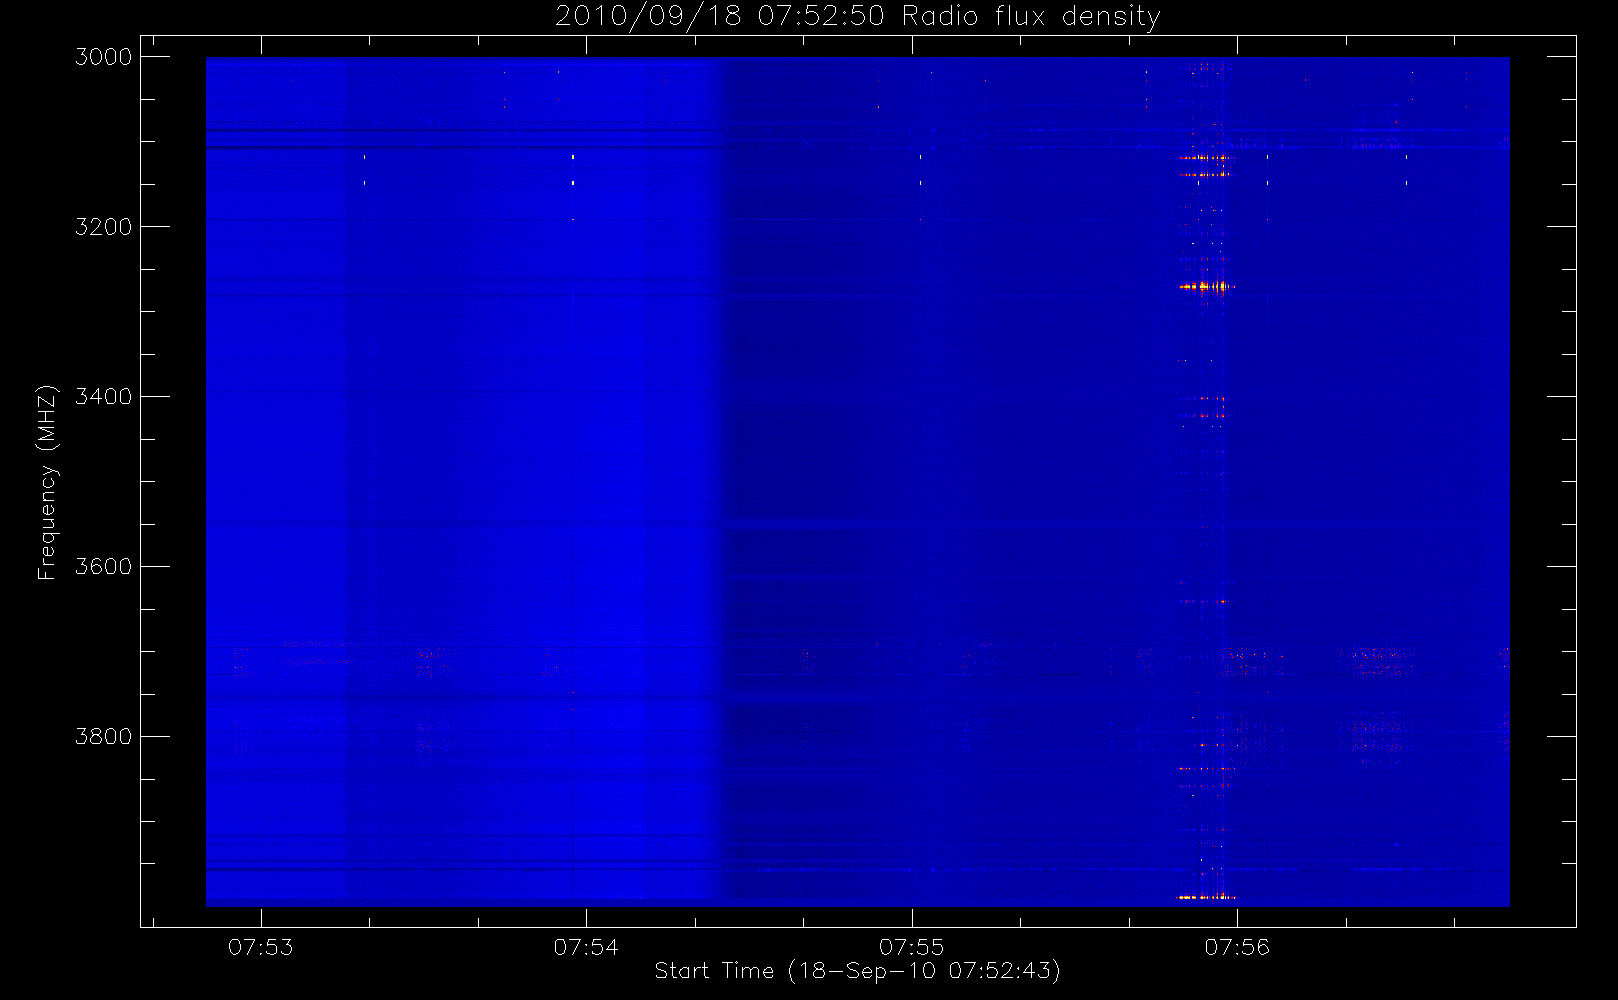The image size is (1618, 1000).
Task: Click the 3600 frequency tick label
Action: click(104, 567)
